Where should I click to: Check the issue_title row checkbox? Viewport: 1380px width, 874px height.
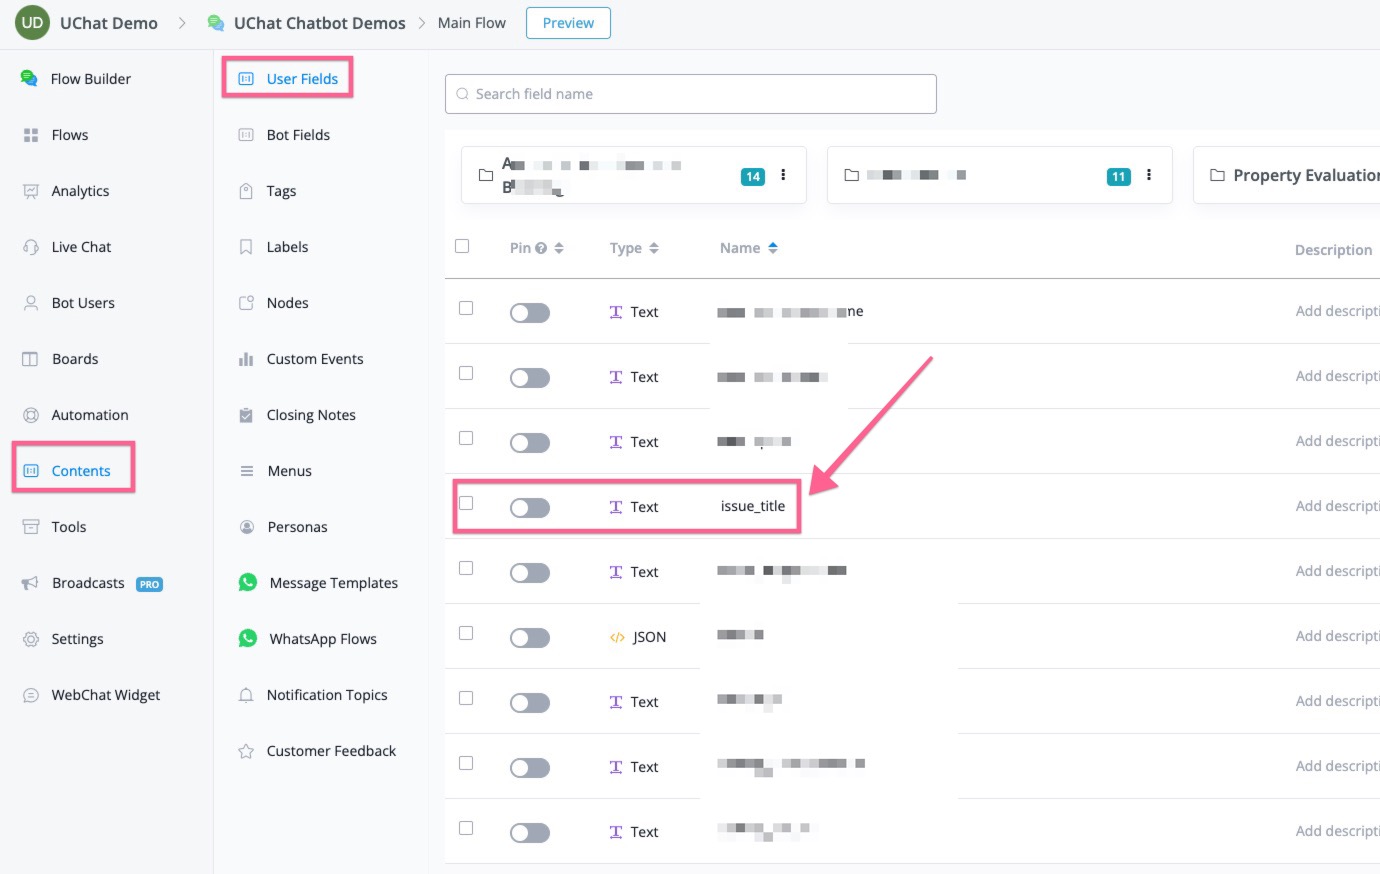pyautogui.click(x=466, y=503)
